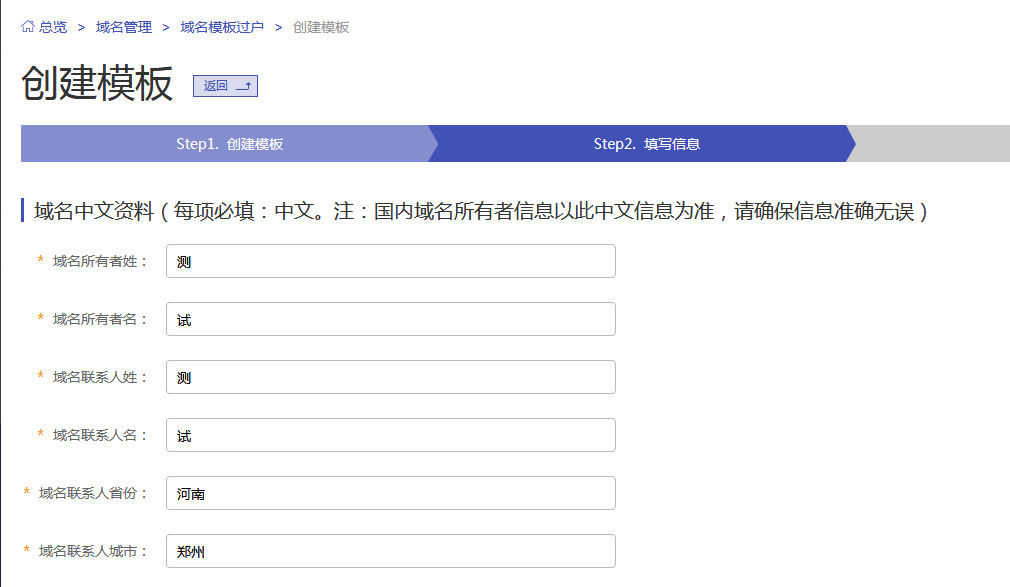
Task: Click the 域名联系人省份 field label
Action: pyautogui.click(x=93, y=493)
